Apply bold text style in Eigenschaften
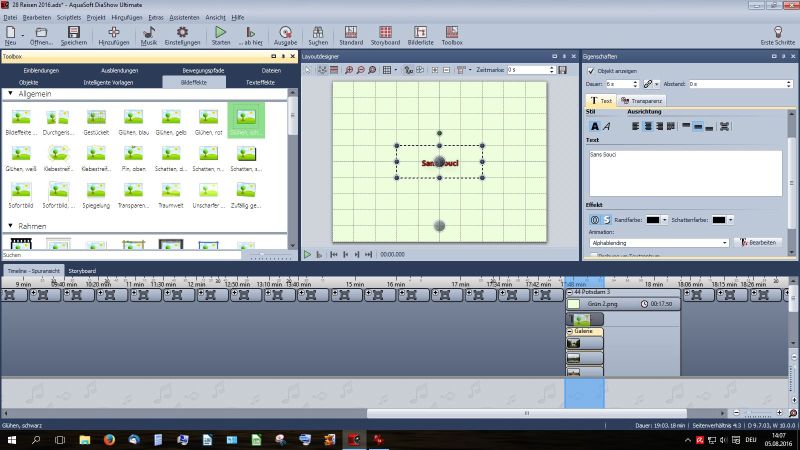The height and width of the screenshot is (450, 800). point(594,126)
